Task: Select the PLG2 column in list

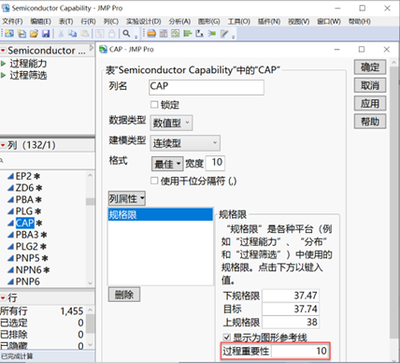Action: [x=27, y=247]
